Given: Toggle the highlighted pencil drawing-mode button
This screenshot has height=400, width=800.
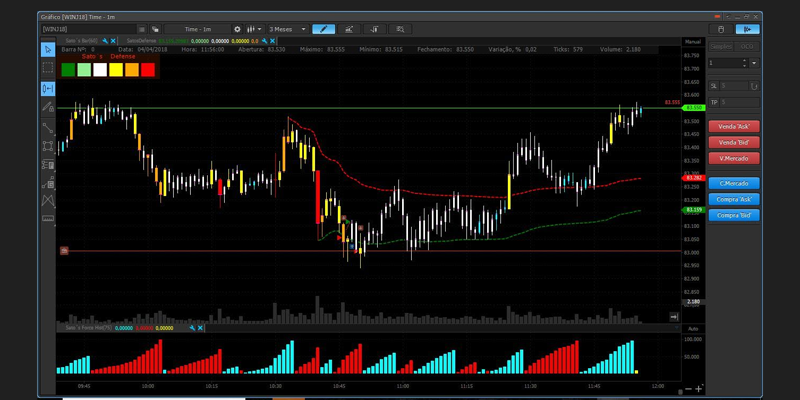Looking at the screenshot, I should [323, 29].
